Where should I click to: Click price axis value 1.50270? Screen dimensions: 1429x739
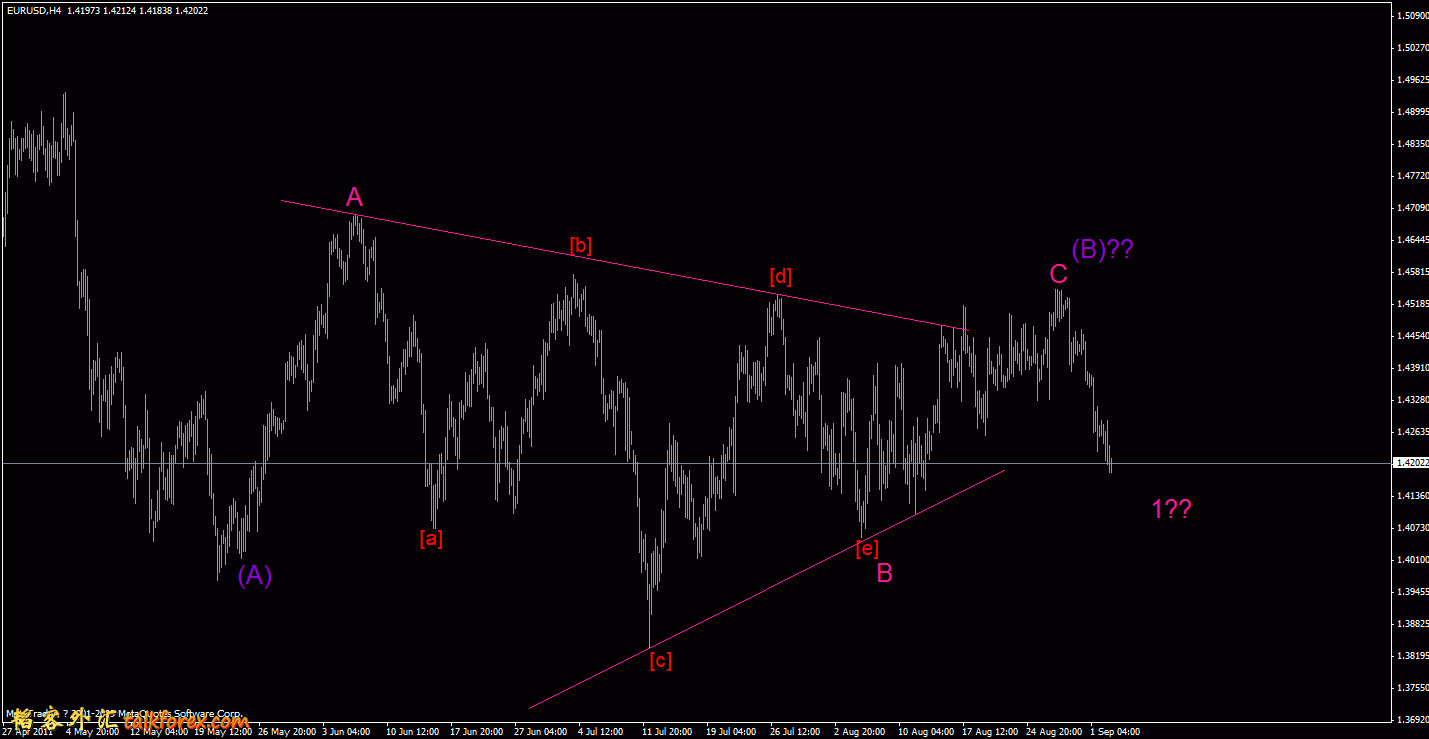pos(1412,48)
